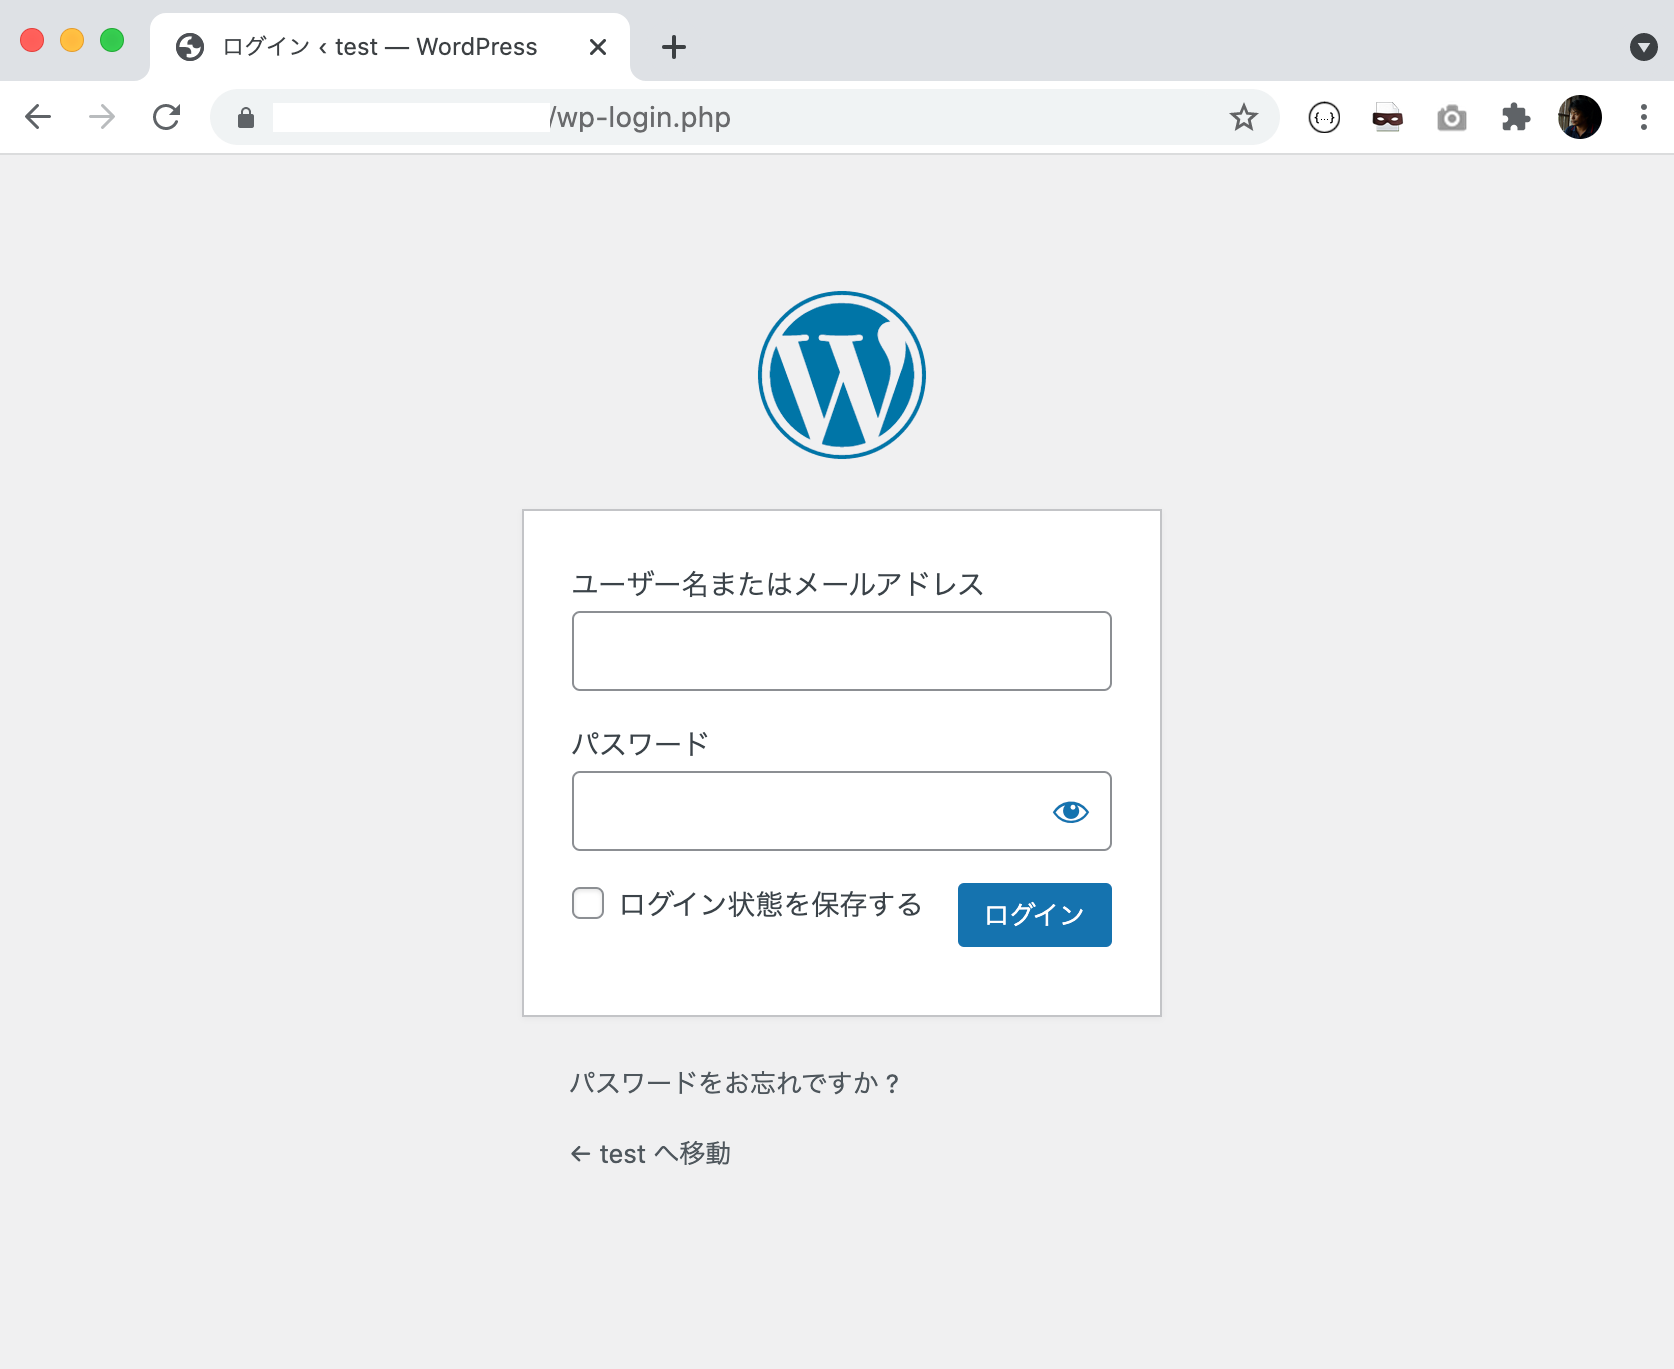Click the WordPress logo
1674x1369 pixels.
pyautogui.click(x=842, y=375)
